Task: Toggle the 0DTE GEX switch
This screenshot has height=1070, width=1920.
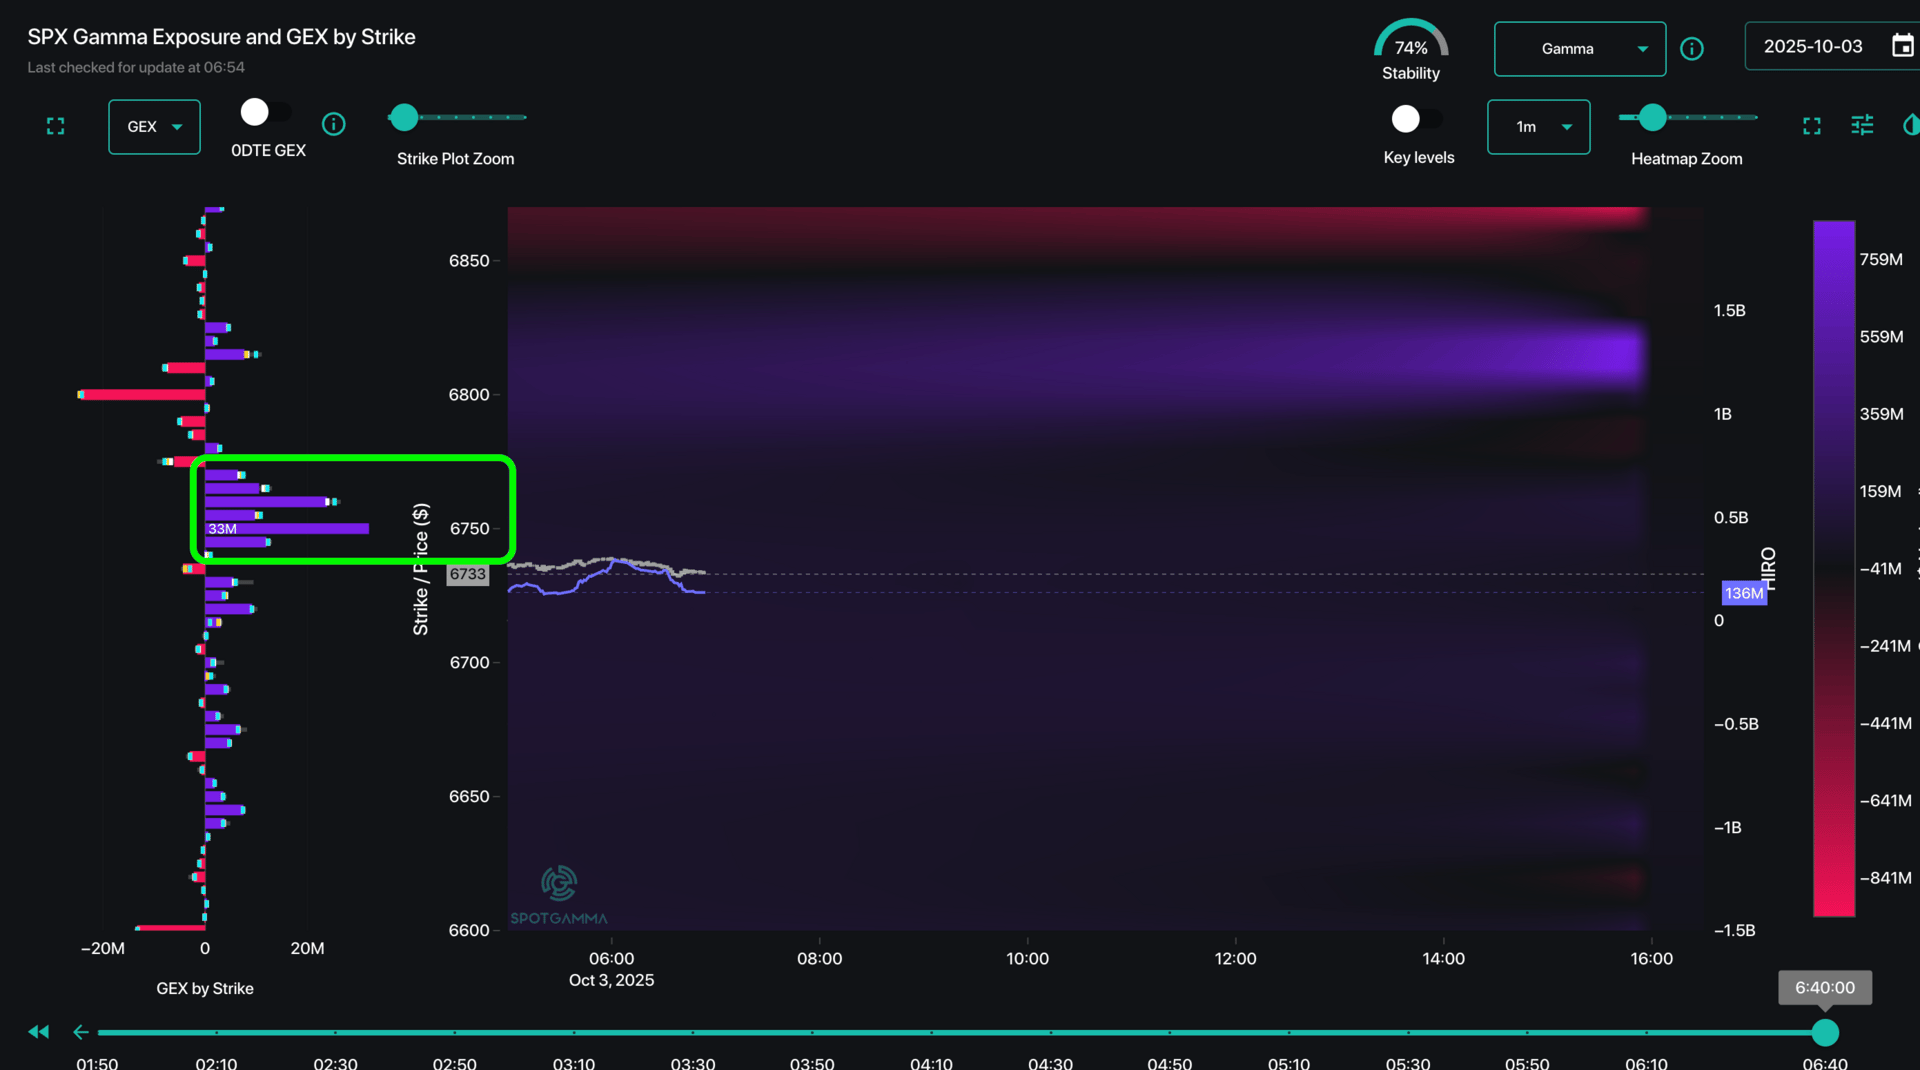Action: (265, 112)
